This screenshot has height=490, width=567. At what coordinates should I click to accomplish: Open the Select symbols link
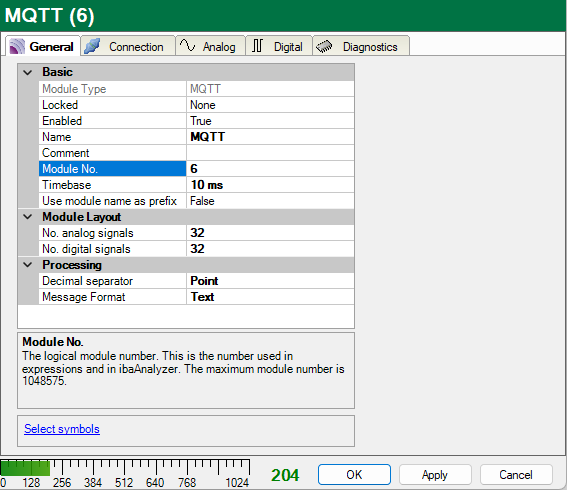(x=62, y=429)
